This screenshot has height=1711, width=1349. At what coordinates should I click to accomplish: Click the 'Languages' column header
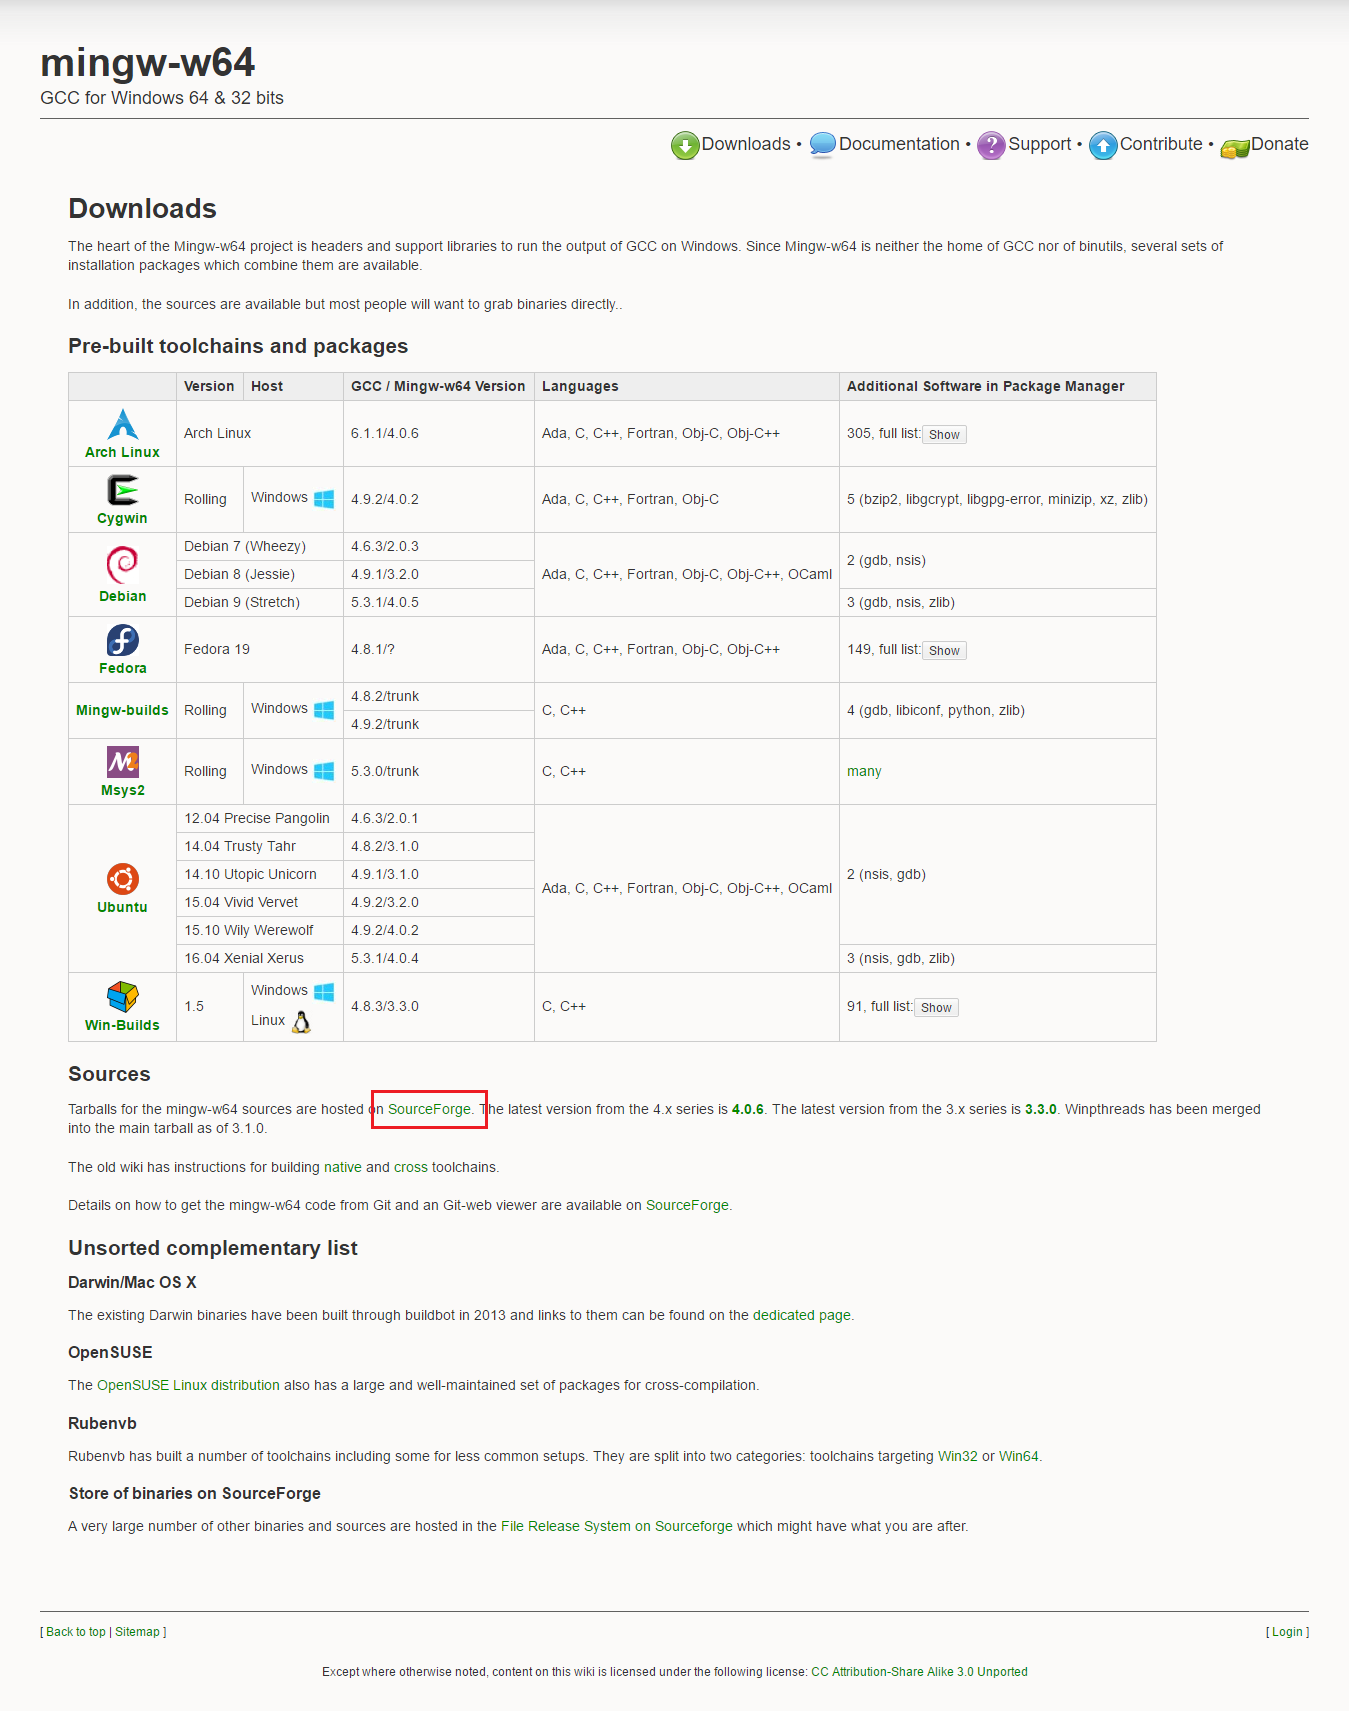[687, 386]
